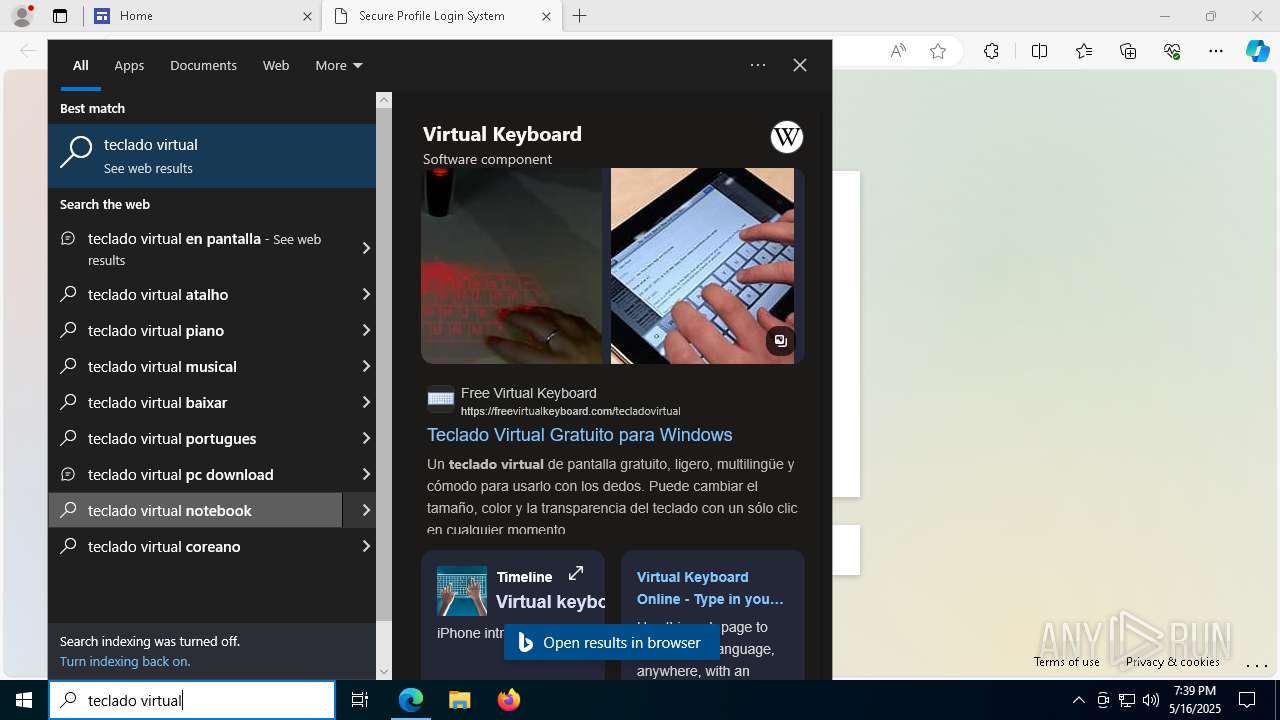Image resolution: width=1280 pixels, height=720 pixels.
Task: Open network icon in system tray
Action: [1127, 700]
